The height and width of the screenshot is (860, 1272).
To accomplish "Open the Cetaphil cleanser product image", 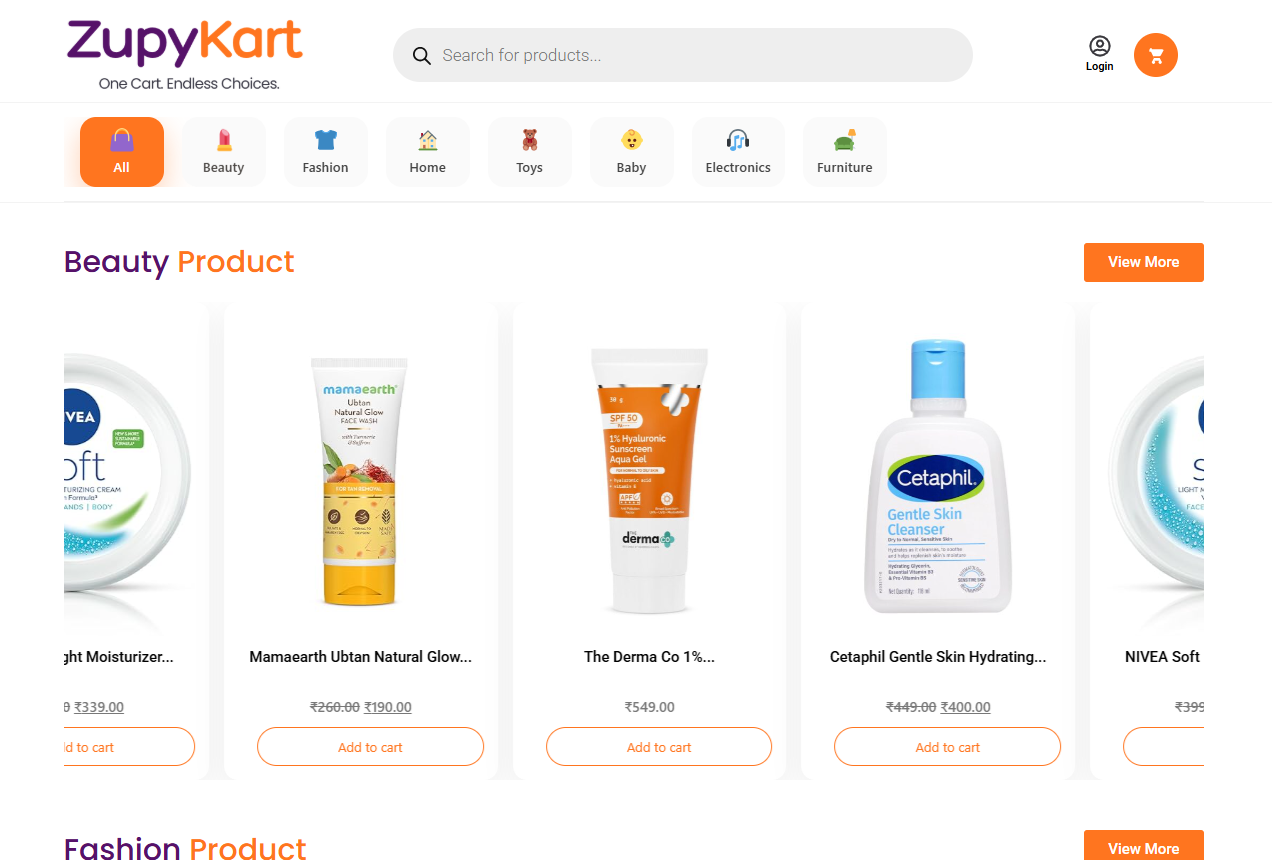I will click(938, 476).
